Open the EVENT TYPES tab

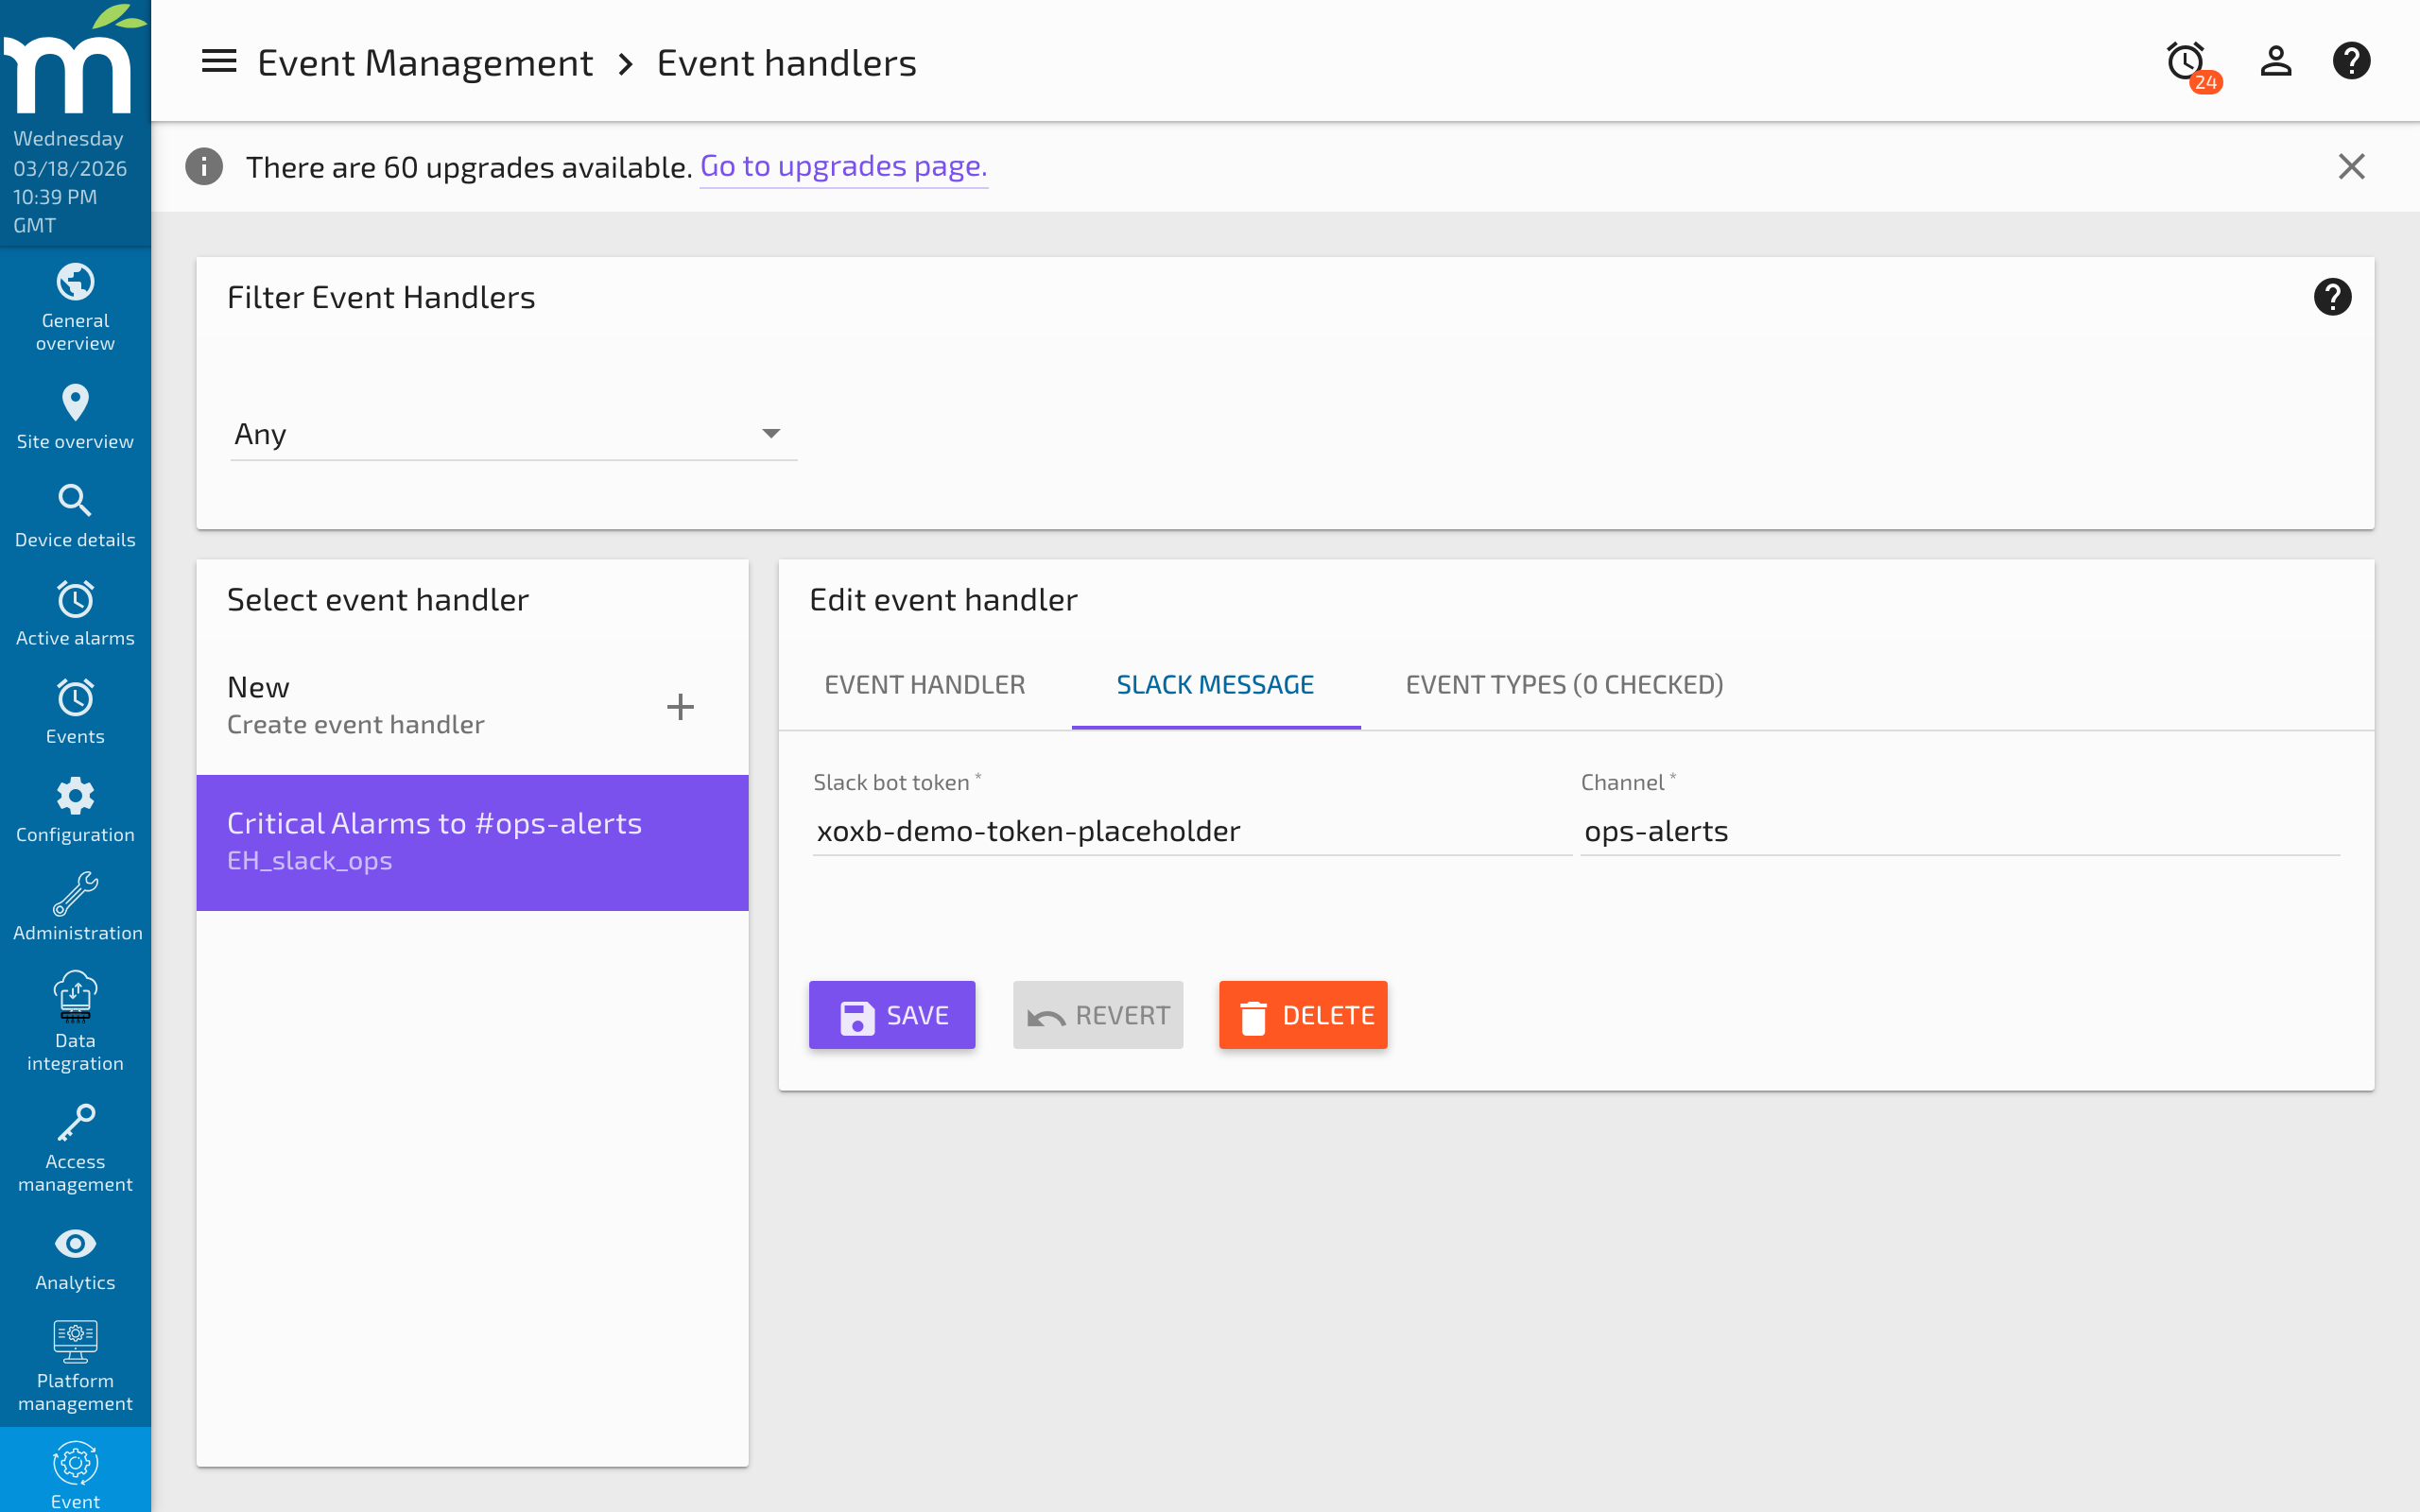tap(1563, 685)
